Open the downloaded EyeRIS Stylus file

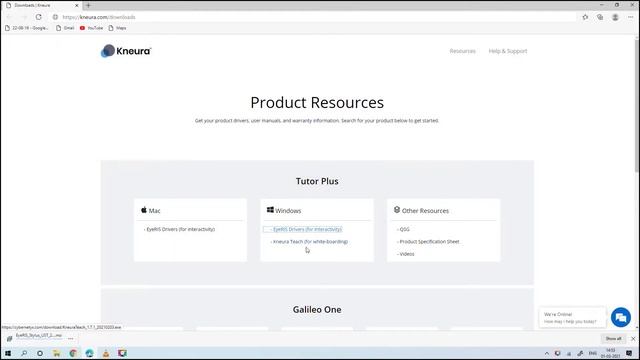[x=35, y=338]
